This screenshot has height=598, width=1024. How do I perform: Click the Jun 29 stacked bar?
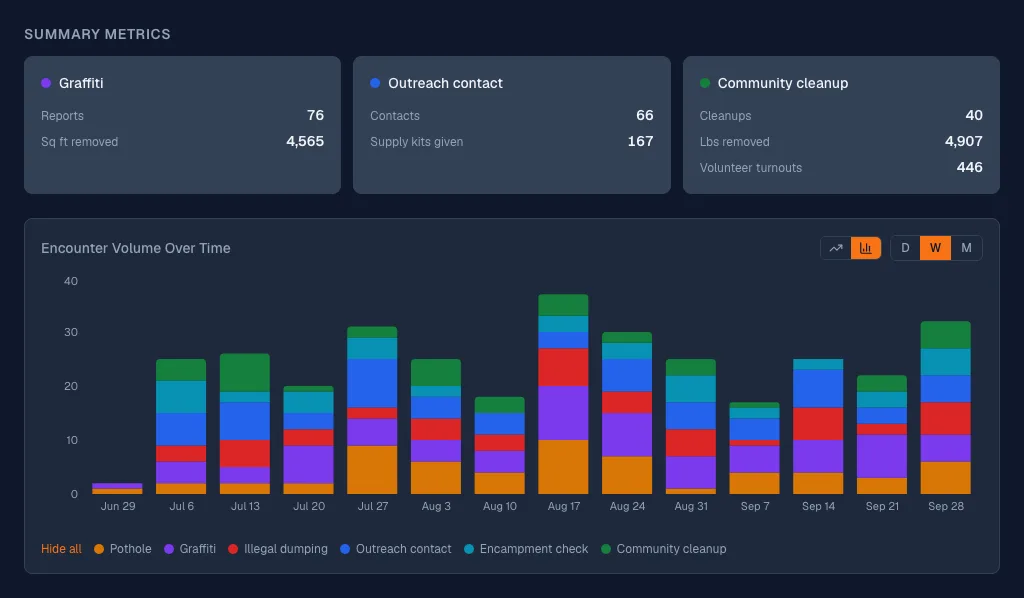click(118, 488)
